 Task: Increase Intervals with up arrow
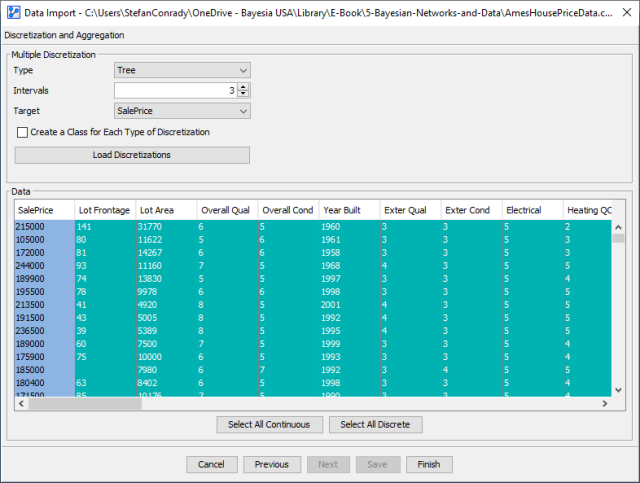pyautogui.click(x=243, y=87)
